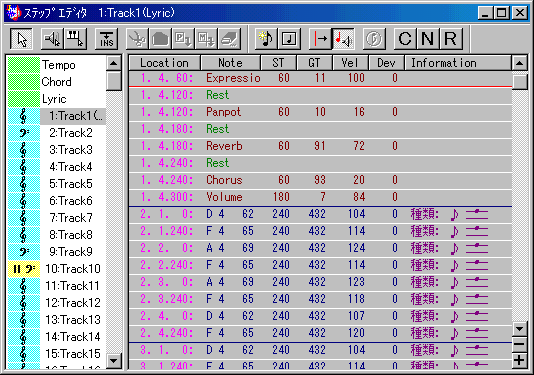Select the Volume event at 1.4.300
This screenshot has width=534, height=375.
(320, 197)
